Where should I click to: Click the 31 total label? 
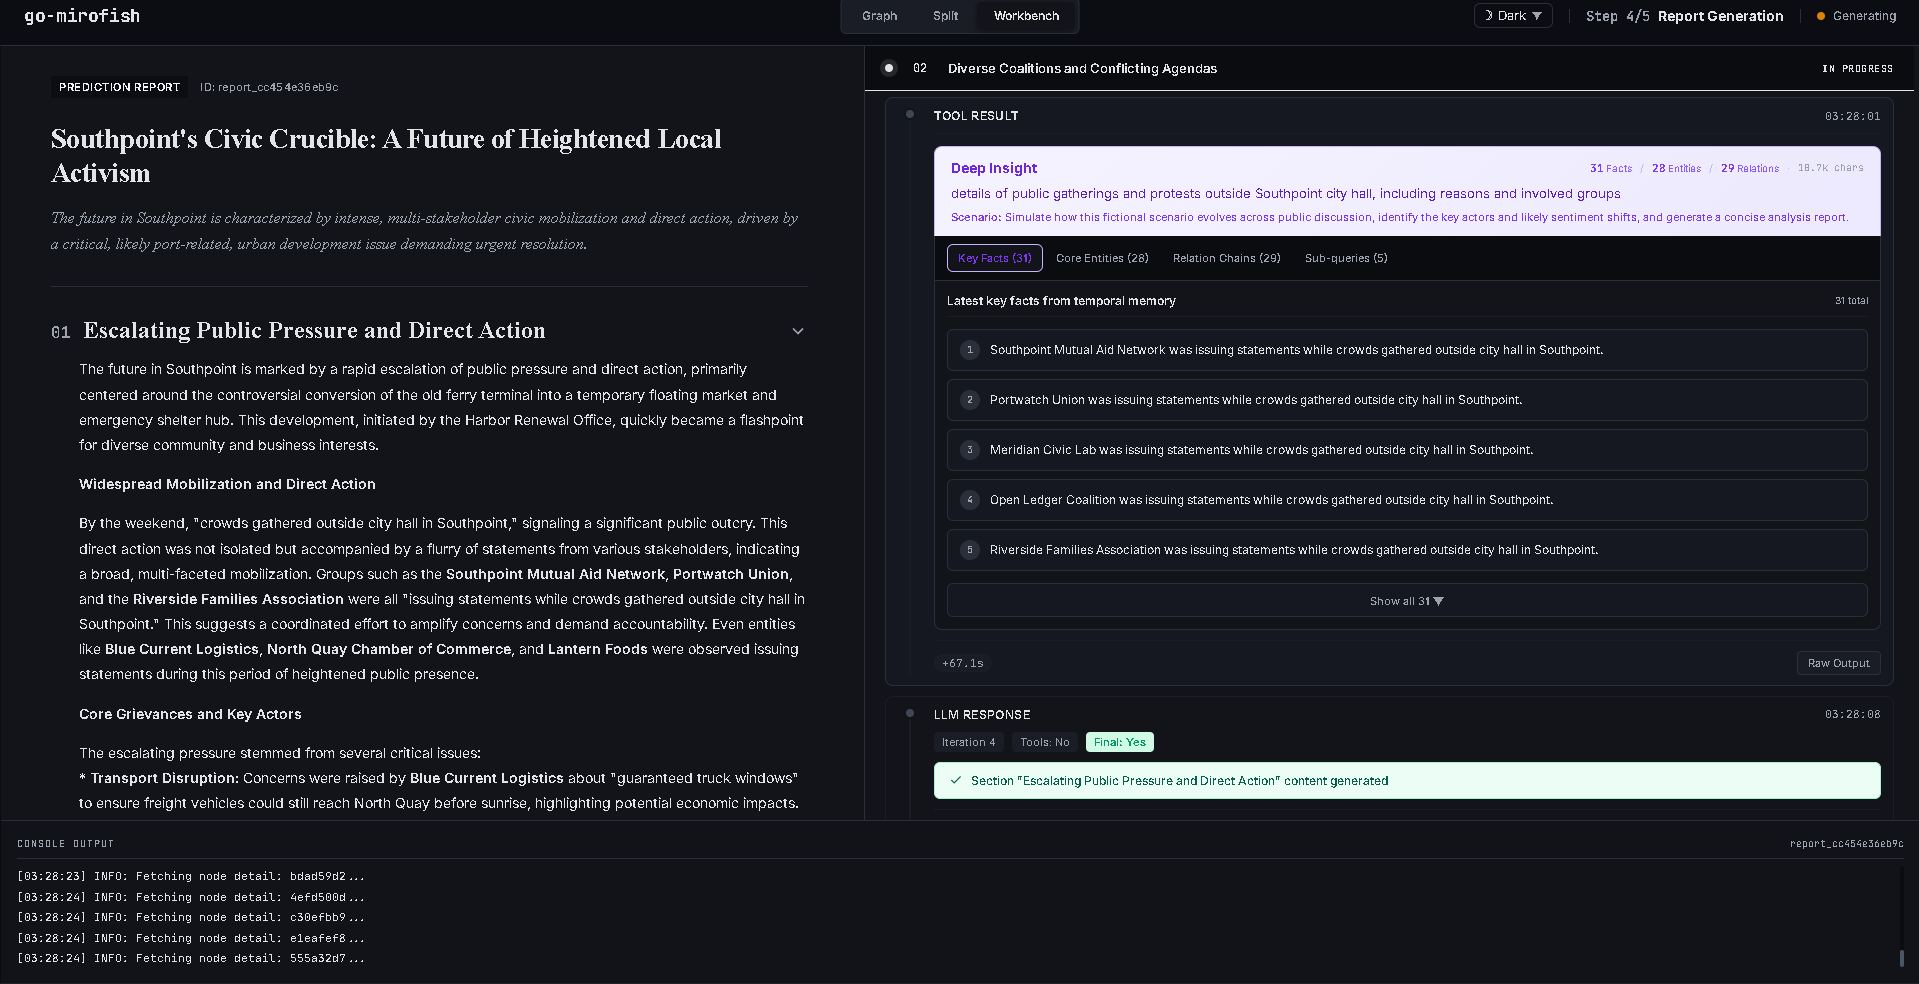[1851, 301]
